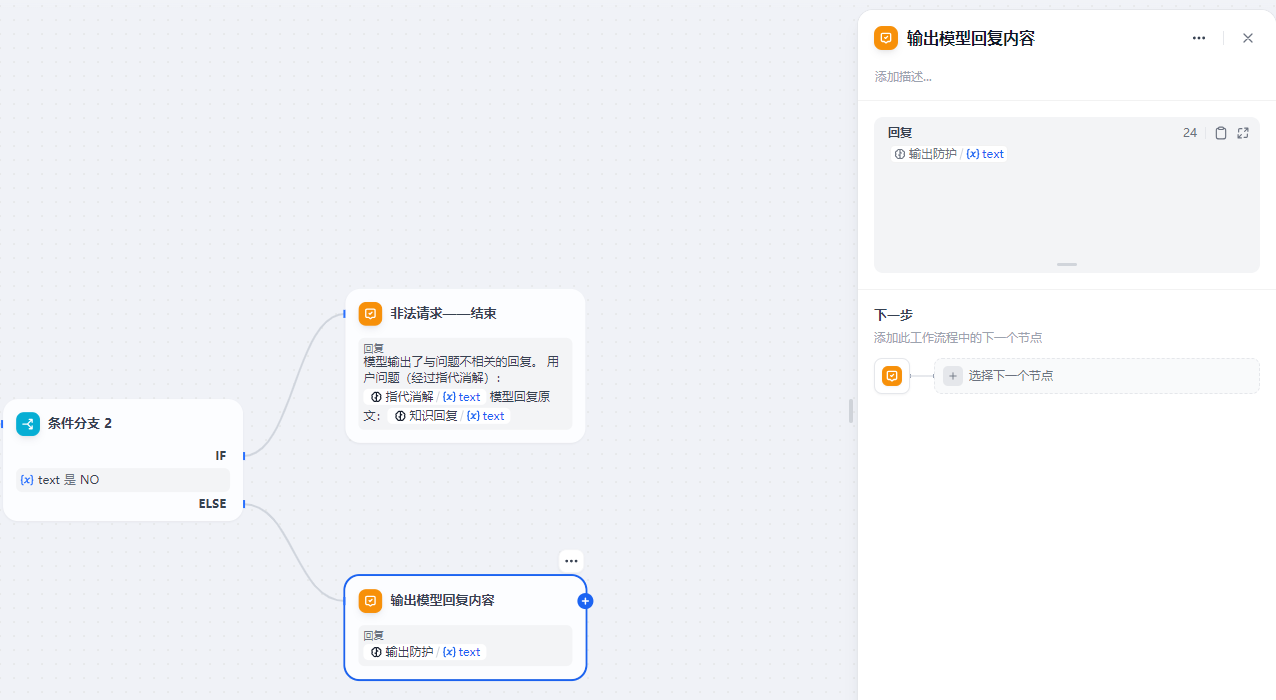Select the 条件分支 2 node title
Viewport: 1276px width, 700px height.
80,424
